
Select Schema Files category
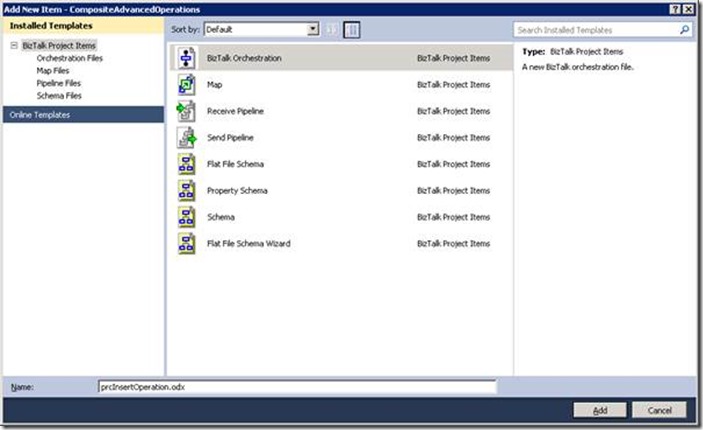click(x=59, y=96)
